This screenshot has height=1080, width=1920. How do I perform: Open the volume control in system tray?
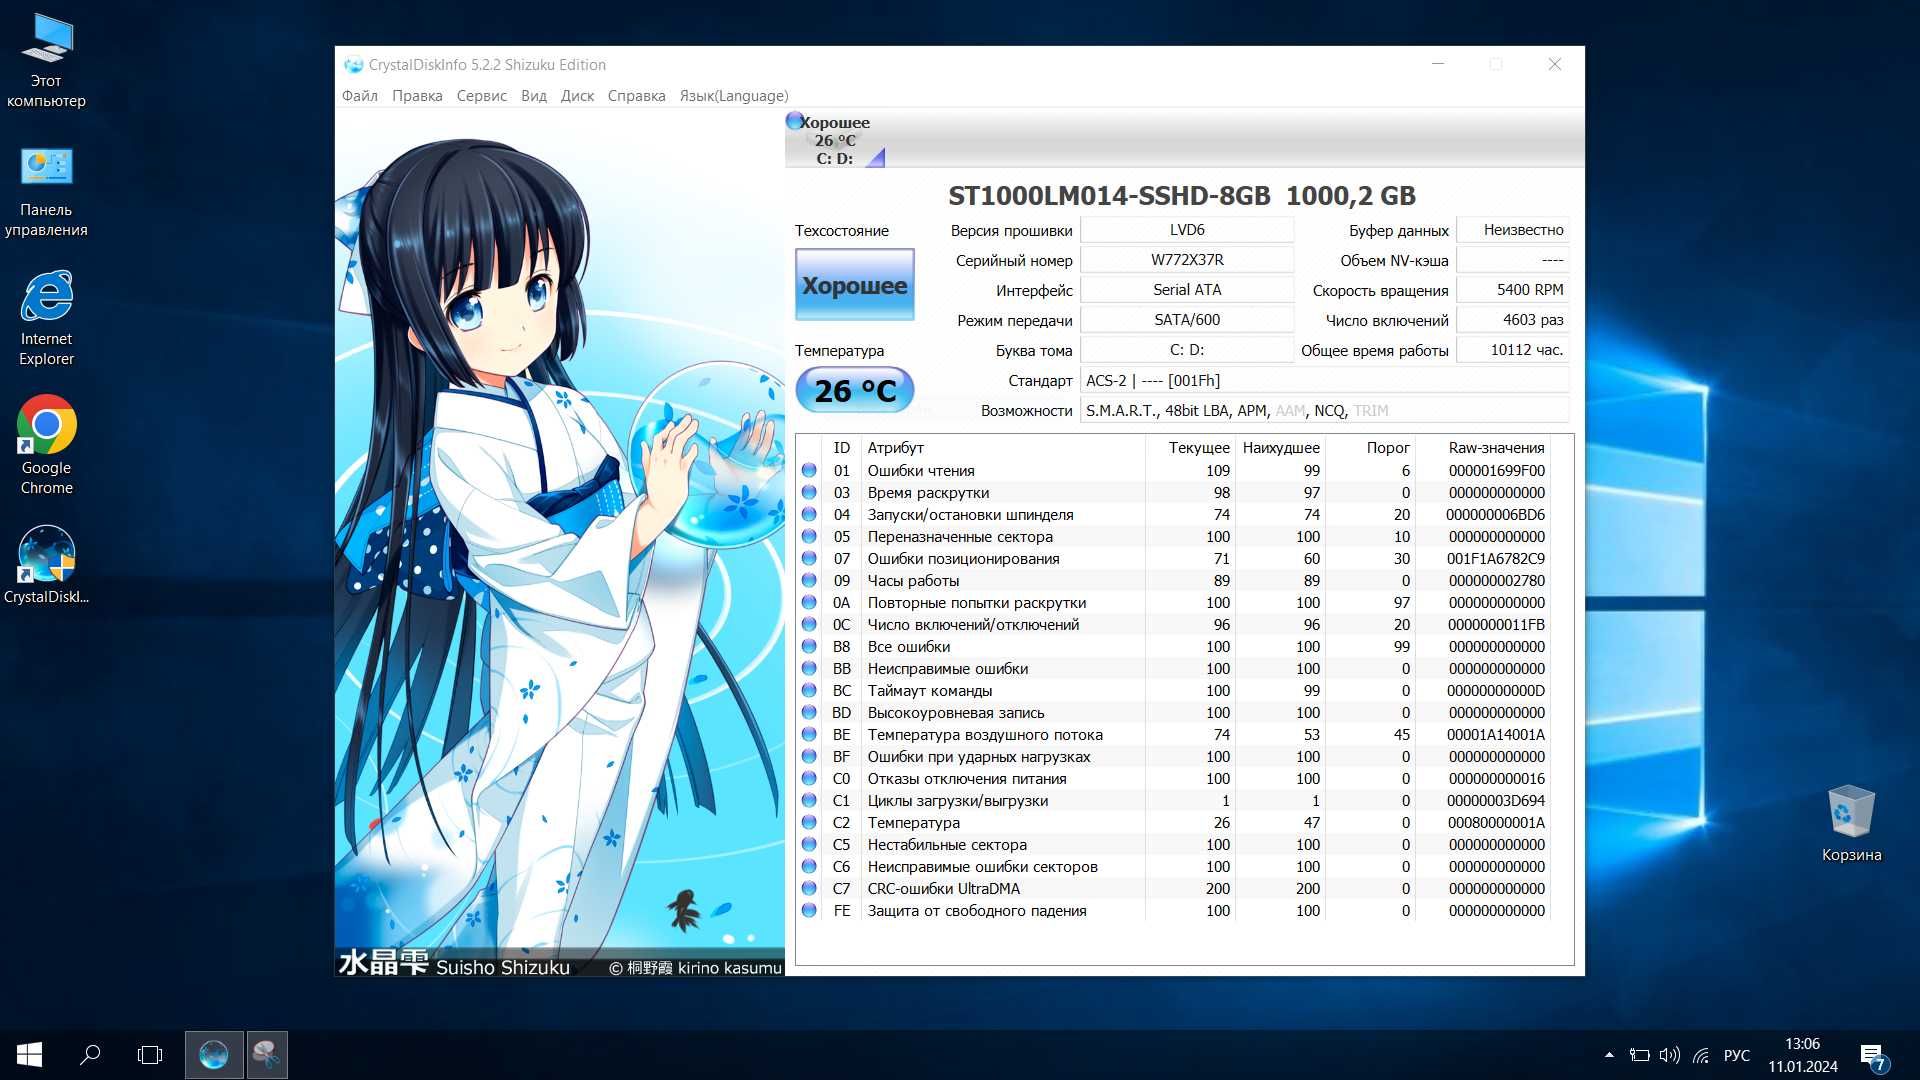tap(1669, 1055)
